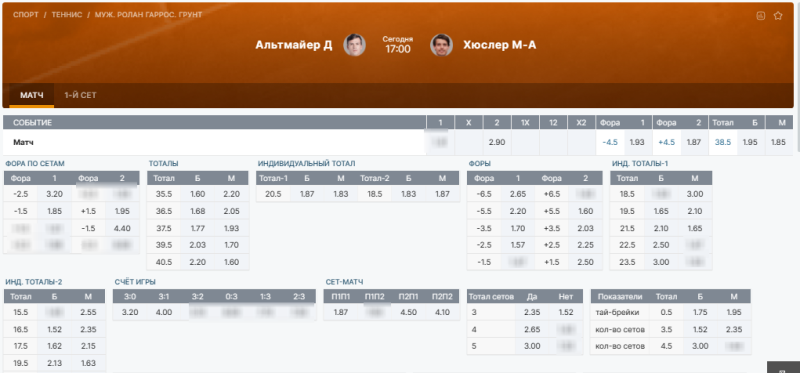Image resolution: width=800 pixels, height=373 pixels.
Task: Pick Да for 3 total sets at 2.35
Action: (x=532, y=312)
